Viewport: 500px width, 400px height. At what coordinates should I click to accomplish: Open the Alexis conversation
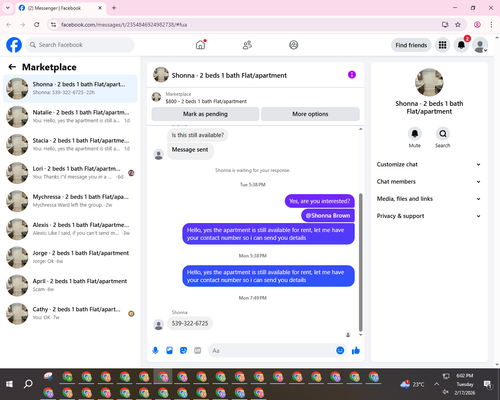70,229
